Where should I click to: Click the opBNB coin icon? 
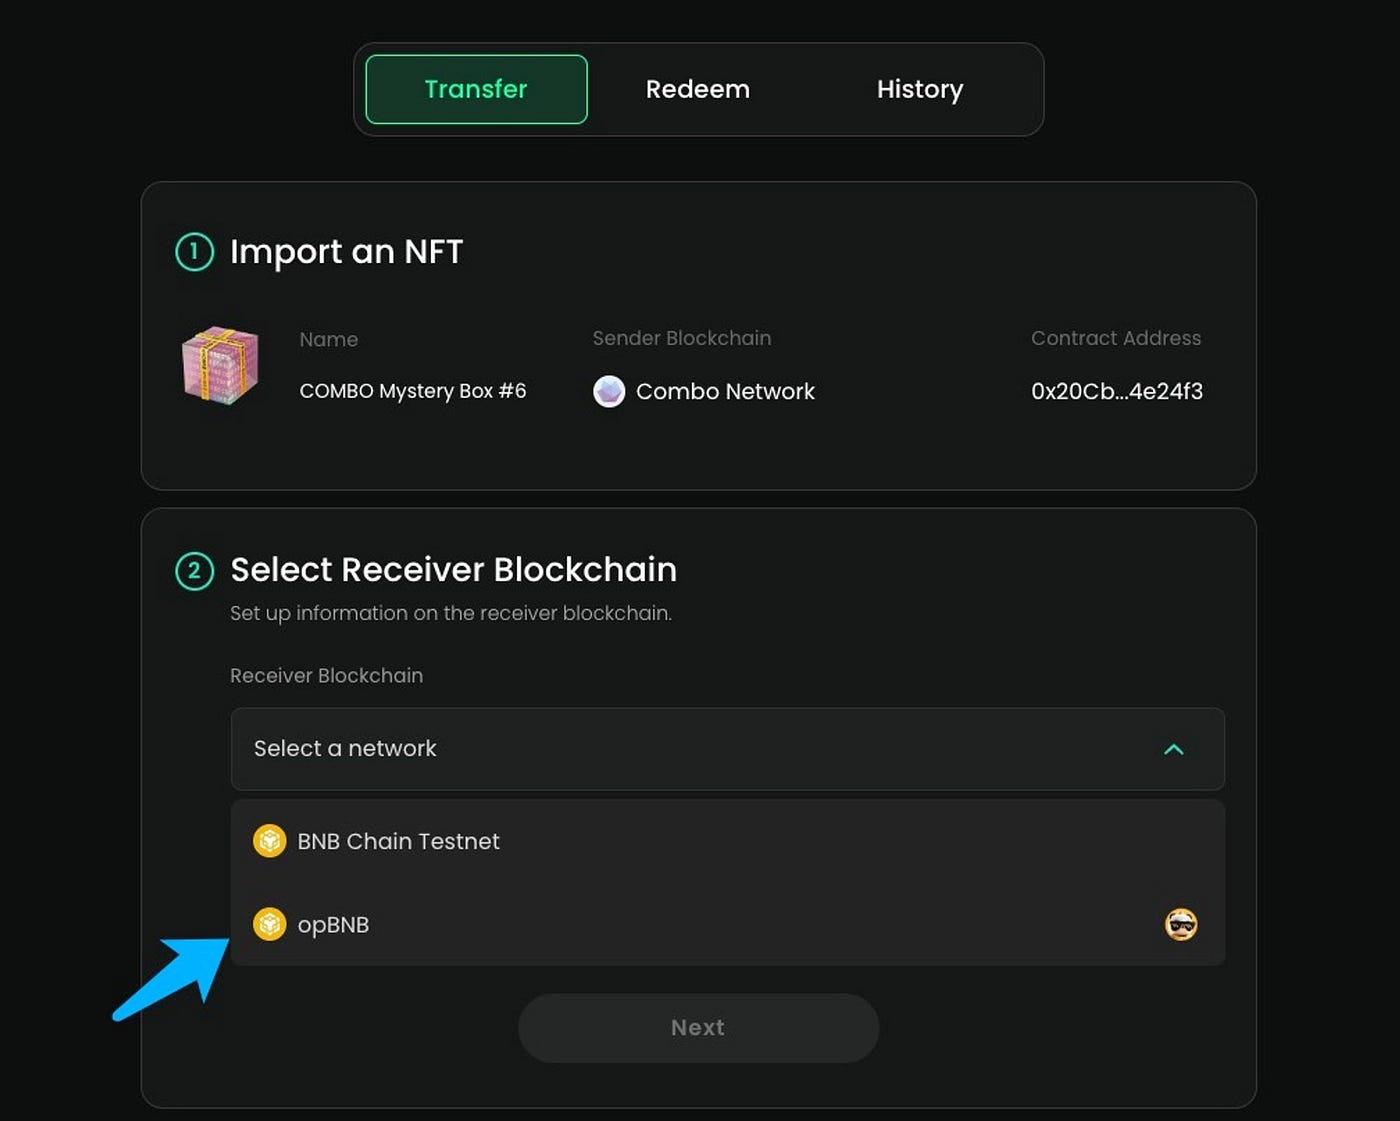tap(270, 924)
